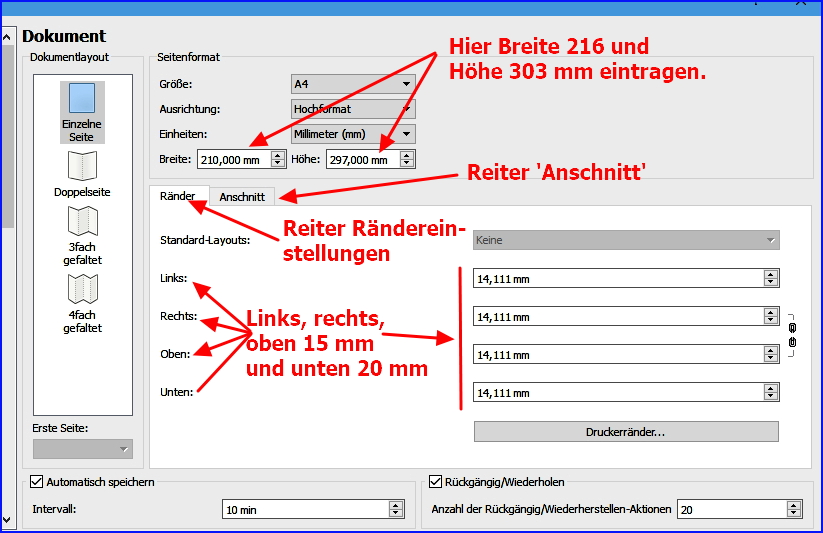
Task: Switch to the Anschnitt tab
Action: coord(242,197)
